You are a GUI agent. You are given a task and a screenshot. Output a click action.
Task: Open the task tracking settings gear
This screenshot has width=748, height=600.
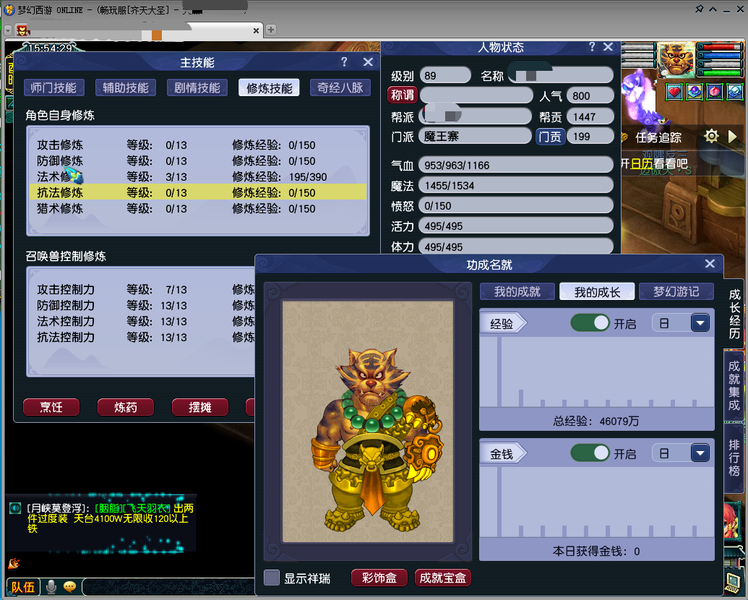tap(711, 137)
